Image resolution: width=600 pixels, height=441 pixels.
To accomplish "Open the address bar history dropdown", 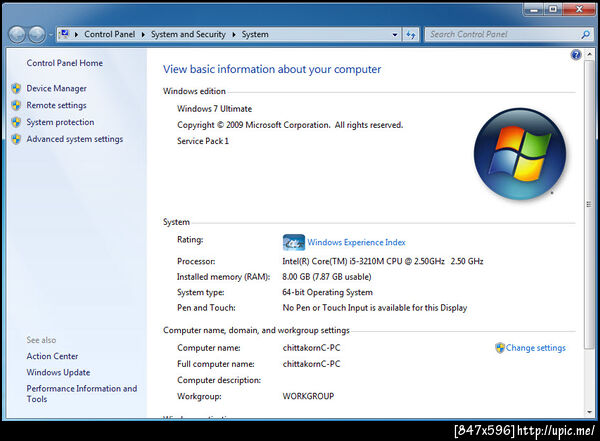I will (395, 34).
